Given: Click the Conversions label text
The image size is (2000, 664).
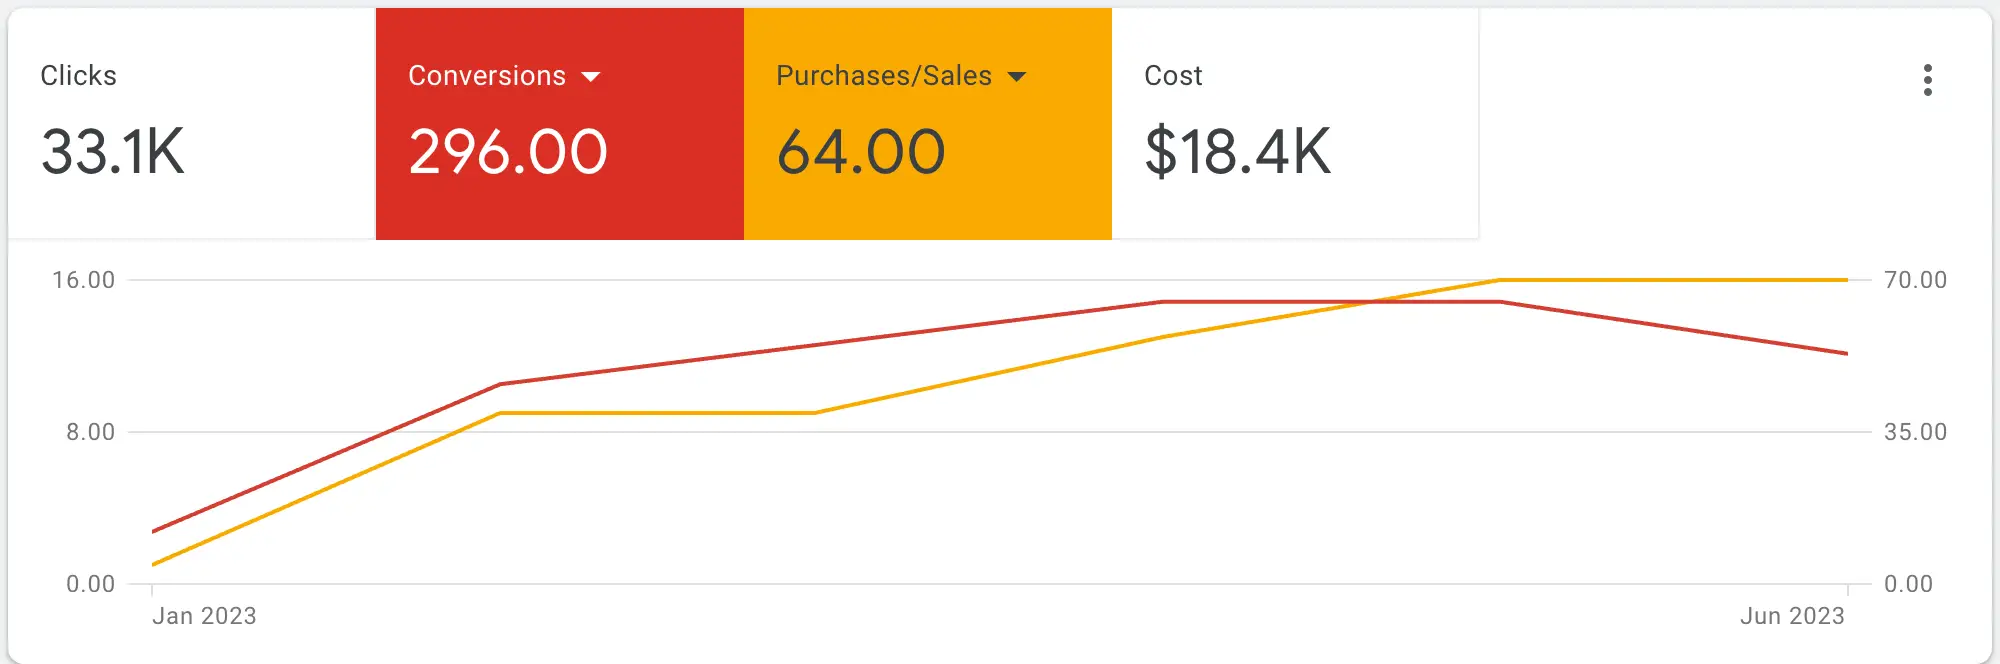Looking at the screenshot, I should [x=487, y=76].
